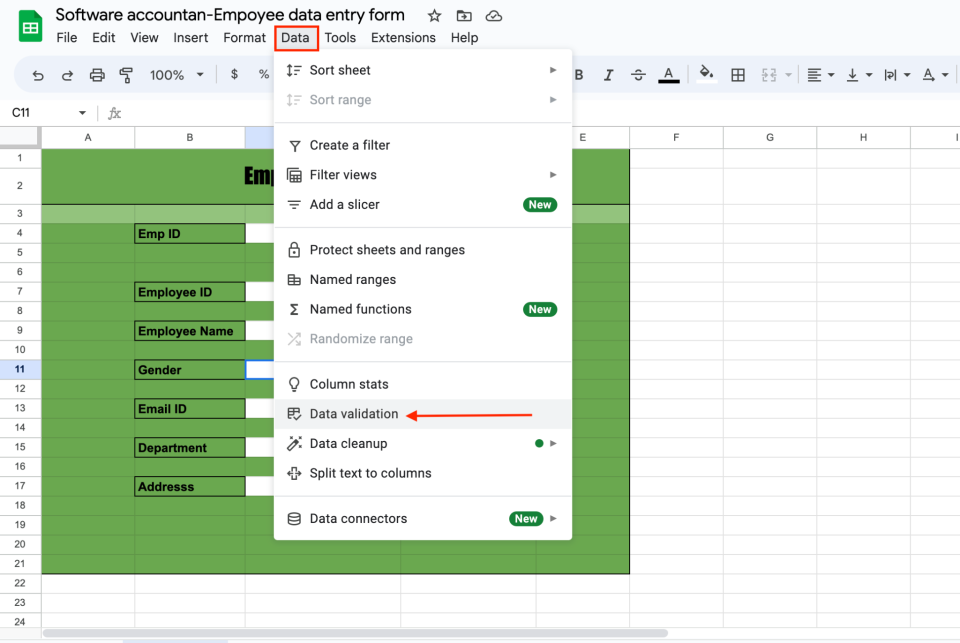Toggle strikethrough formatting

[638, 75]
